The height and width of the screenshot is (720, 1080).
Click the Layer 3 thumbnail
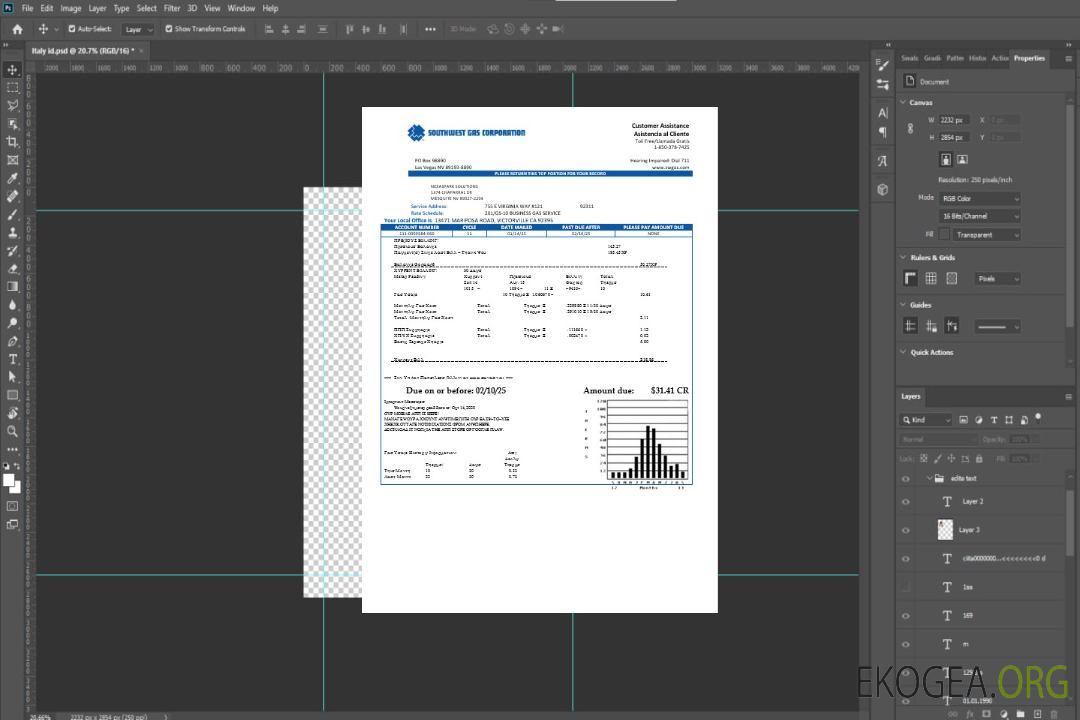tap(946, 530)
